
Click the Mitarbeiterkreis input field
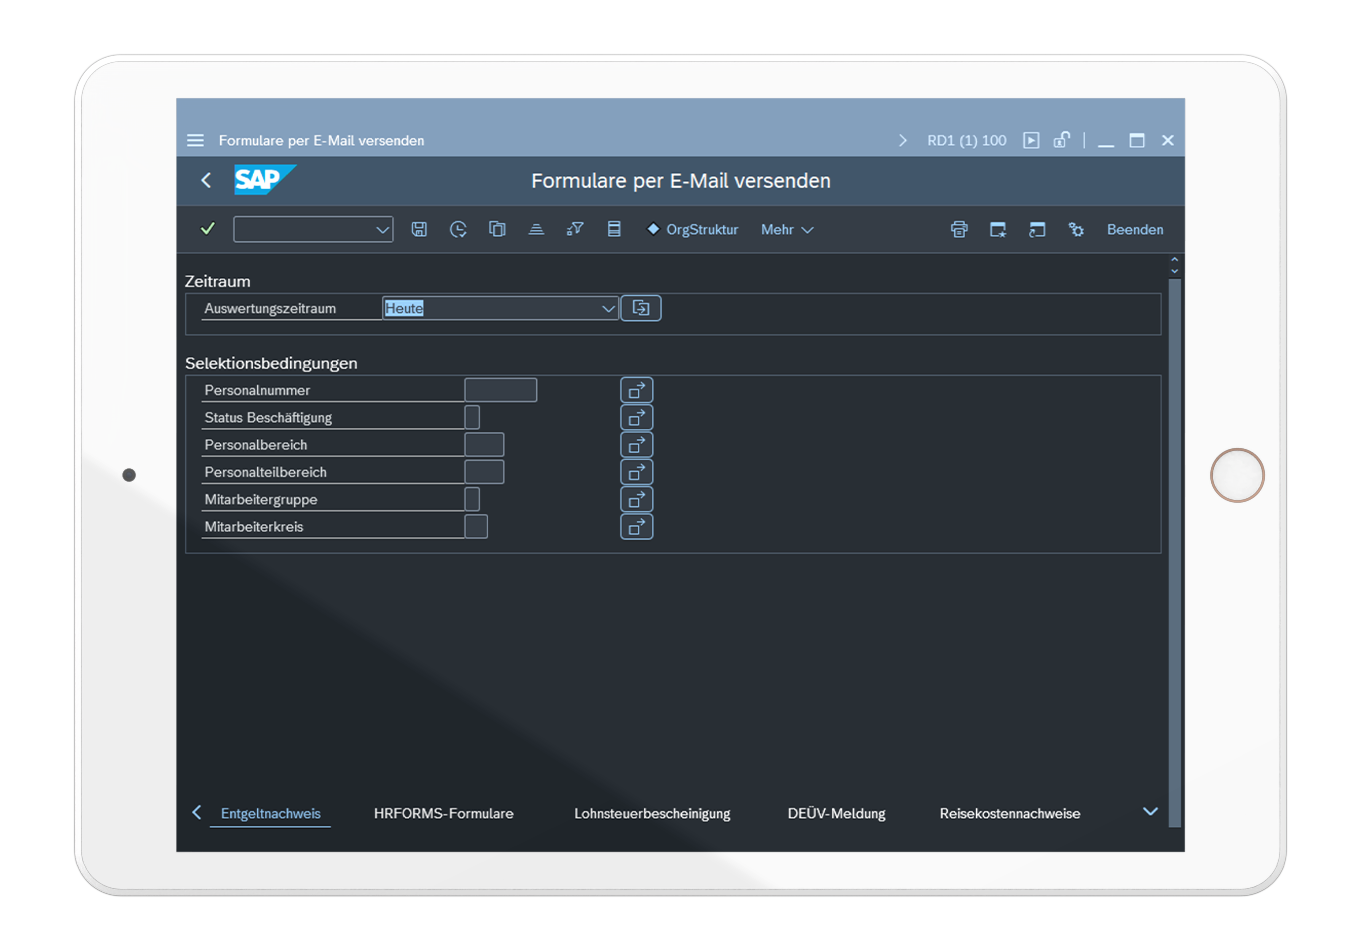point(476,526)
